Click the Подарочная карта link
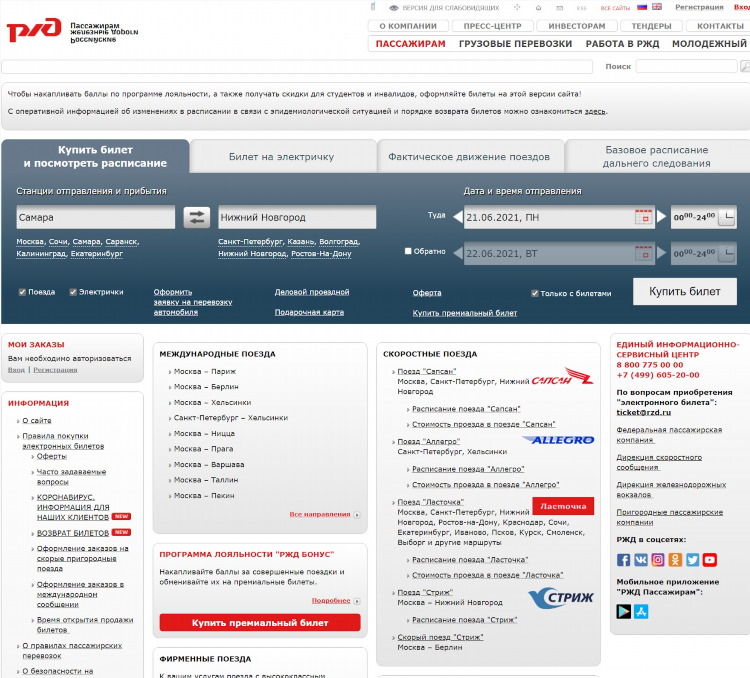Viewport: 750px width, 678px height. tap(309, 312)
